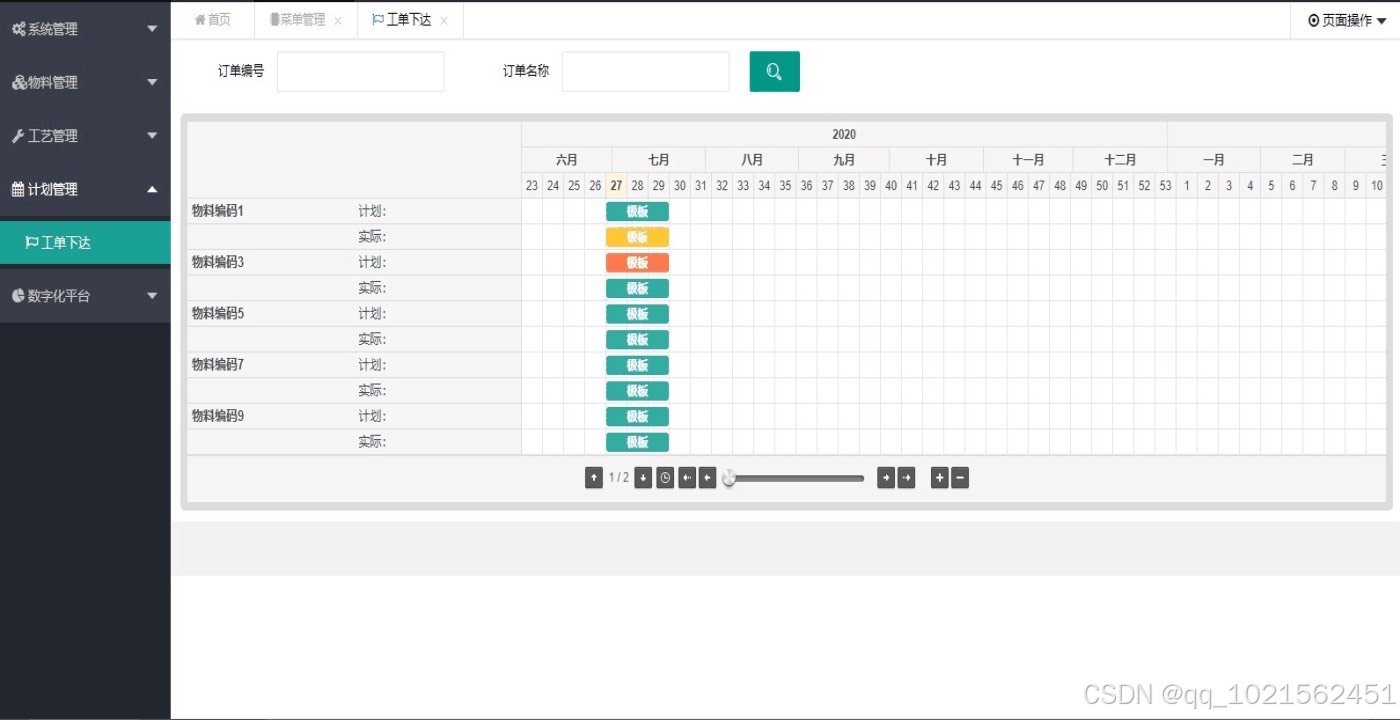Click the 物料编码1 planned green bar
This screenshot has height=720, width=1400.
click(x=637, y=211)
